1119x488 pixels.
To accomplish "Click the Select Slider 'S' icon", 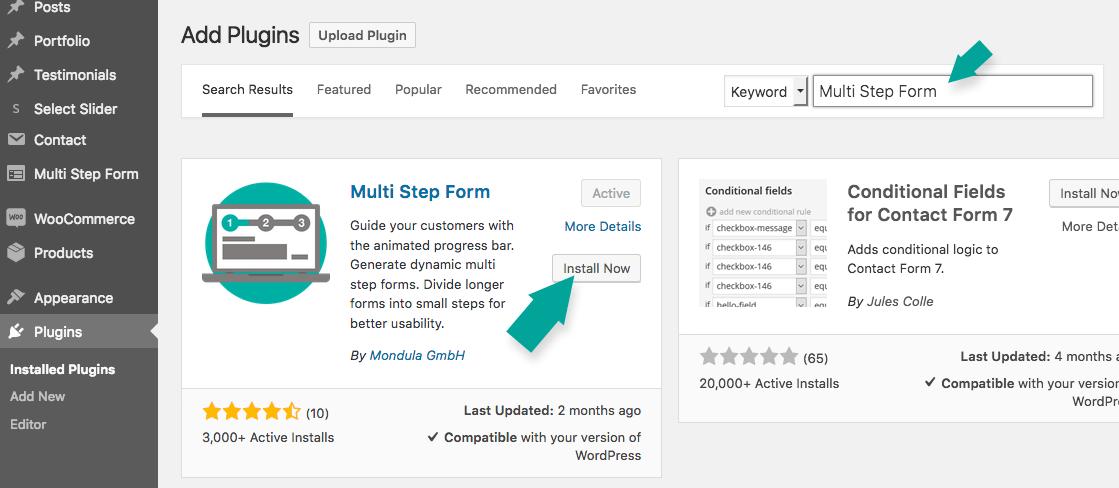I will pyautogui.click(x=16, y=109).
